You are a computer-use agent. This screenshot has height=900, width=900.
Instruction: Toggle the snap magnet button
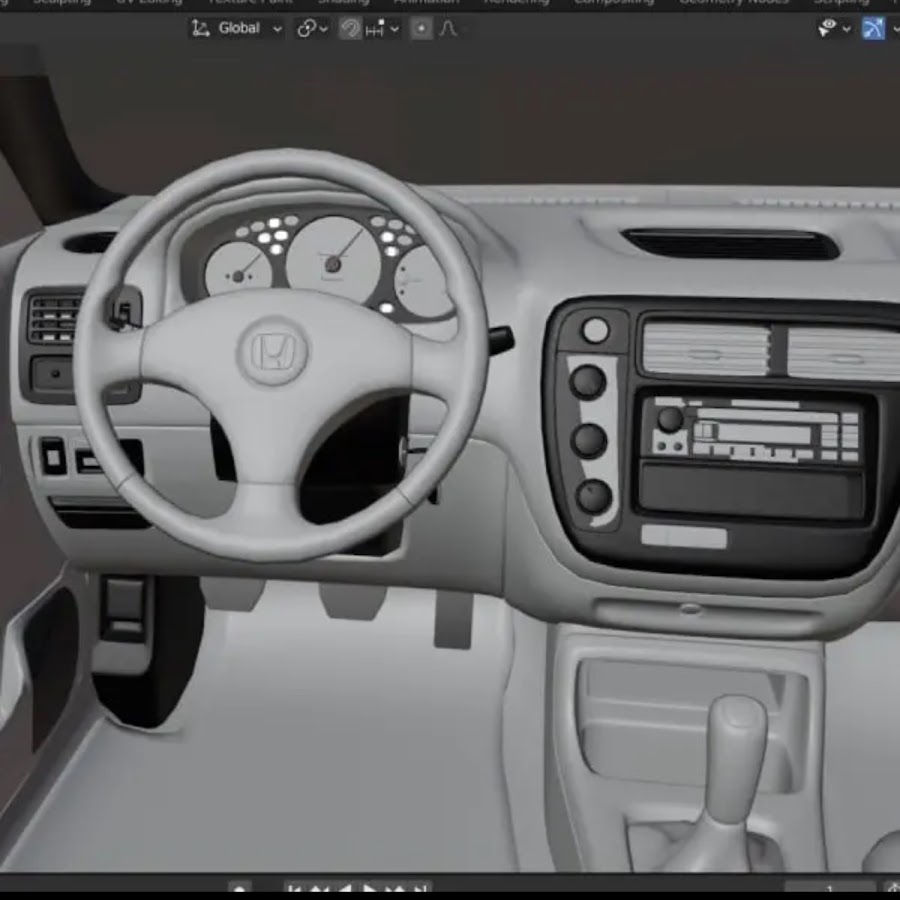coord(350,28)
